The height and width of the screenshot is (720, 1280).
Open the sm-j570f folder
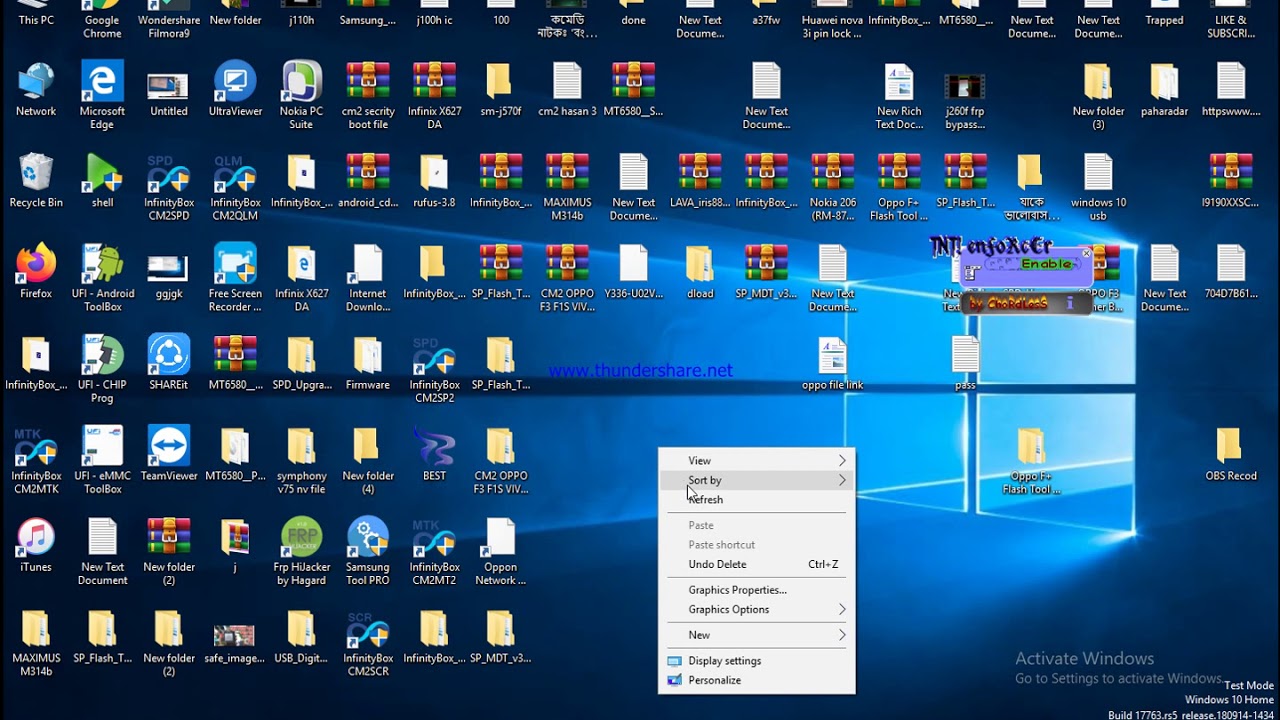[x=500, y=81]
